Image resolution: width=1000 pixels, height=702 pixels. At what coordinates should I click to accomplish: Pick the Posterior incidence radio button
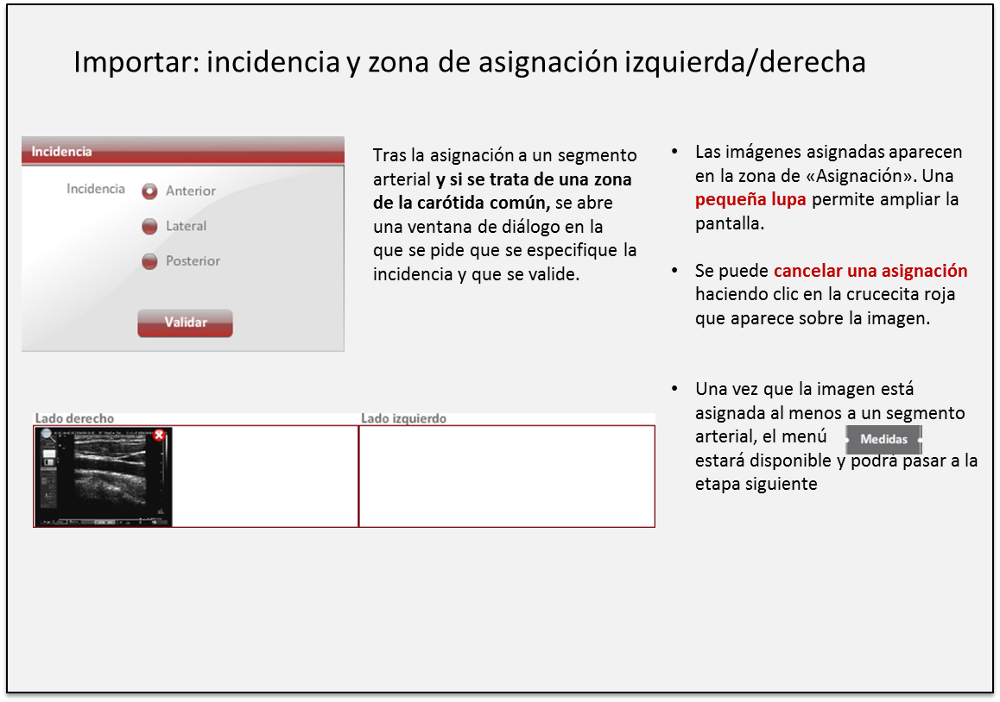150,261
